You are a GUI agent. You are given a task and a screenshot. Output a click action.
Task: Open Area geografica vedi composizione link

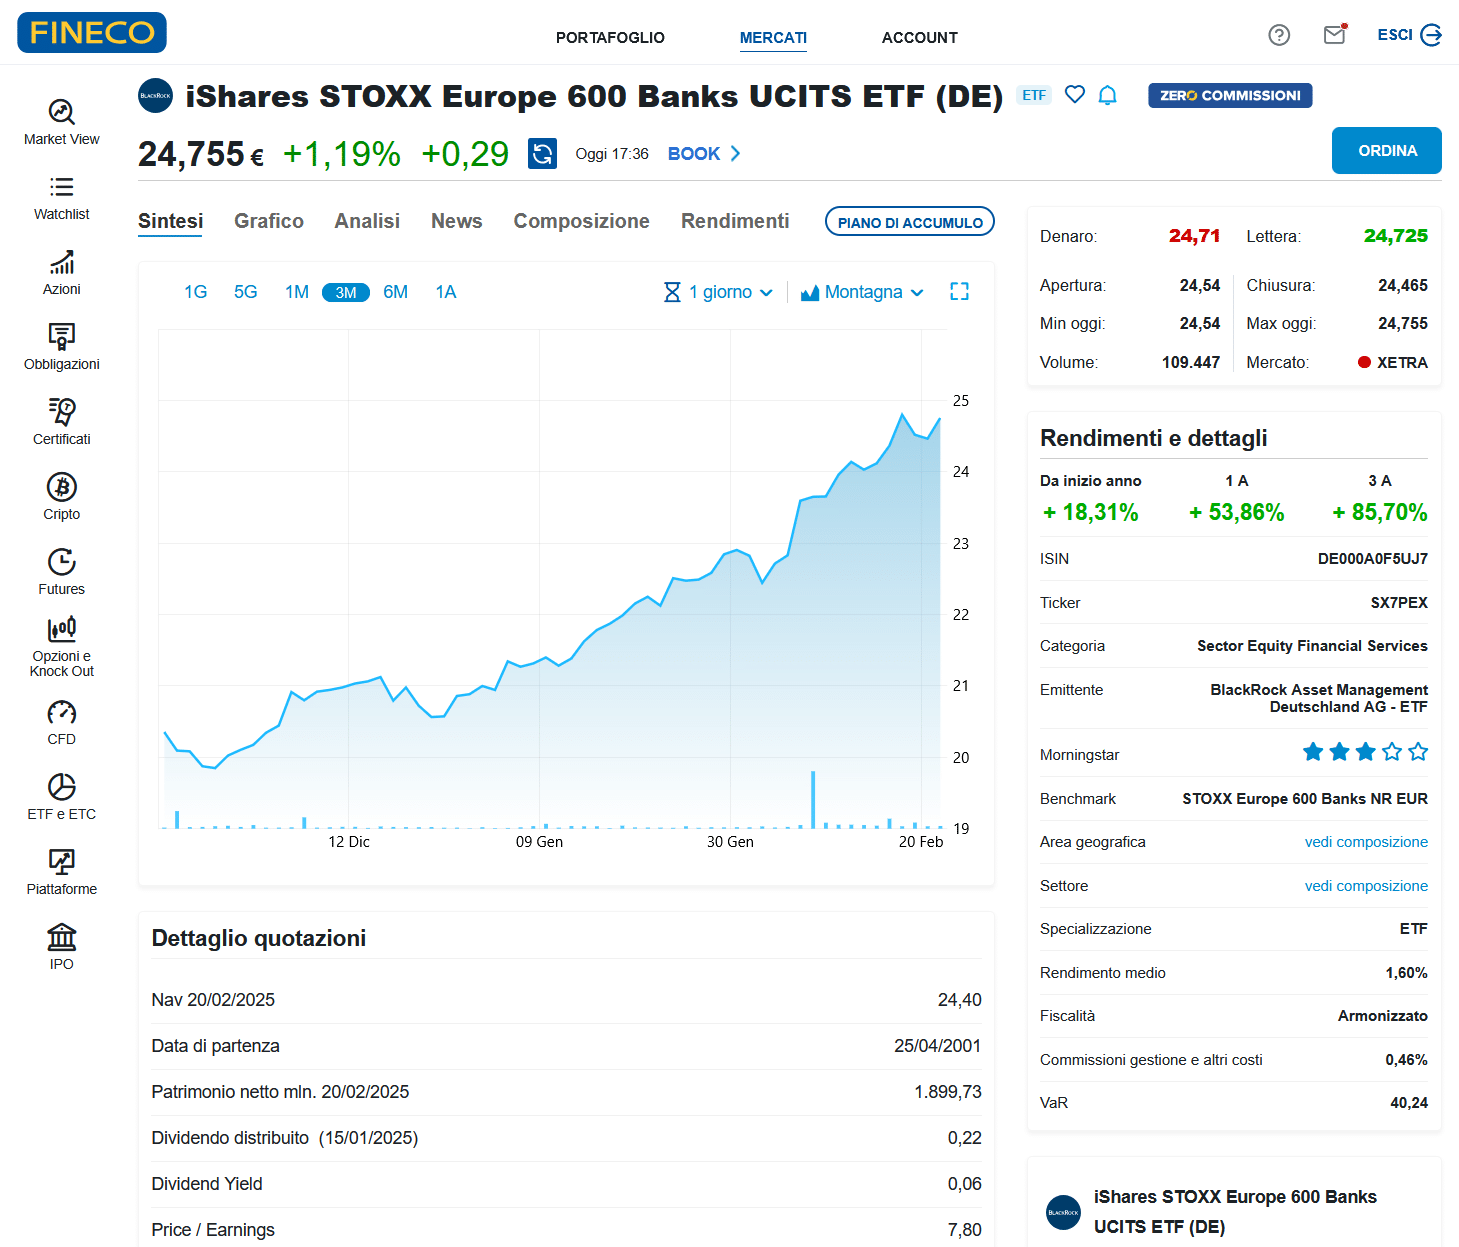click(x=1366, y=842)
